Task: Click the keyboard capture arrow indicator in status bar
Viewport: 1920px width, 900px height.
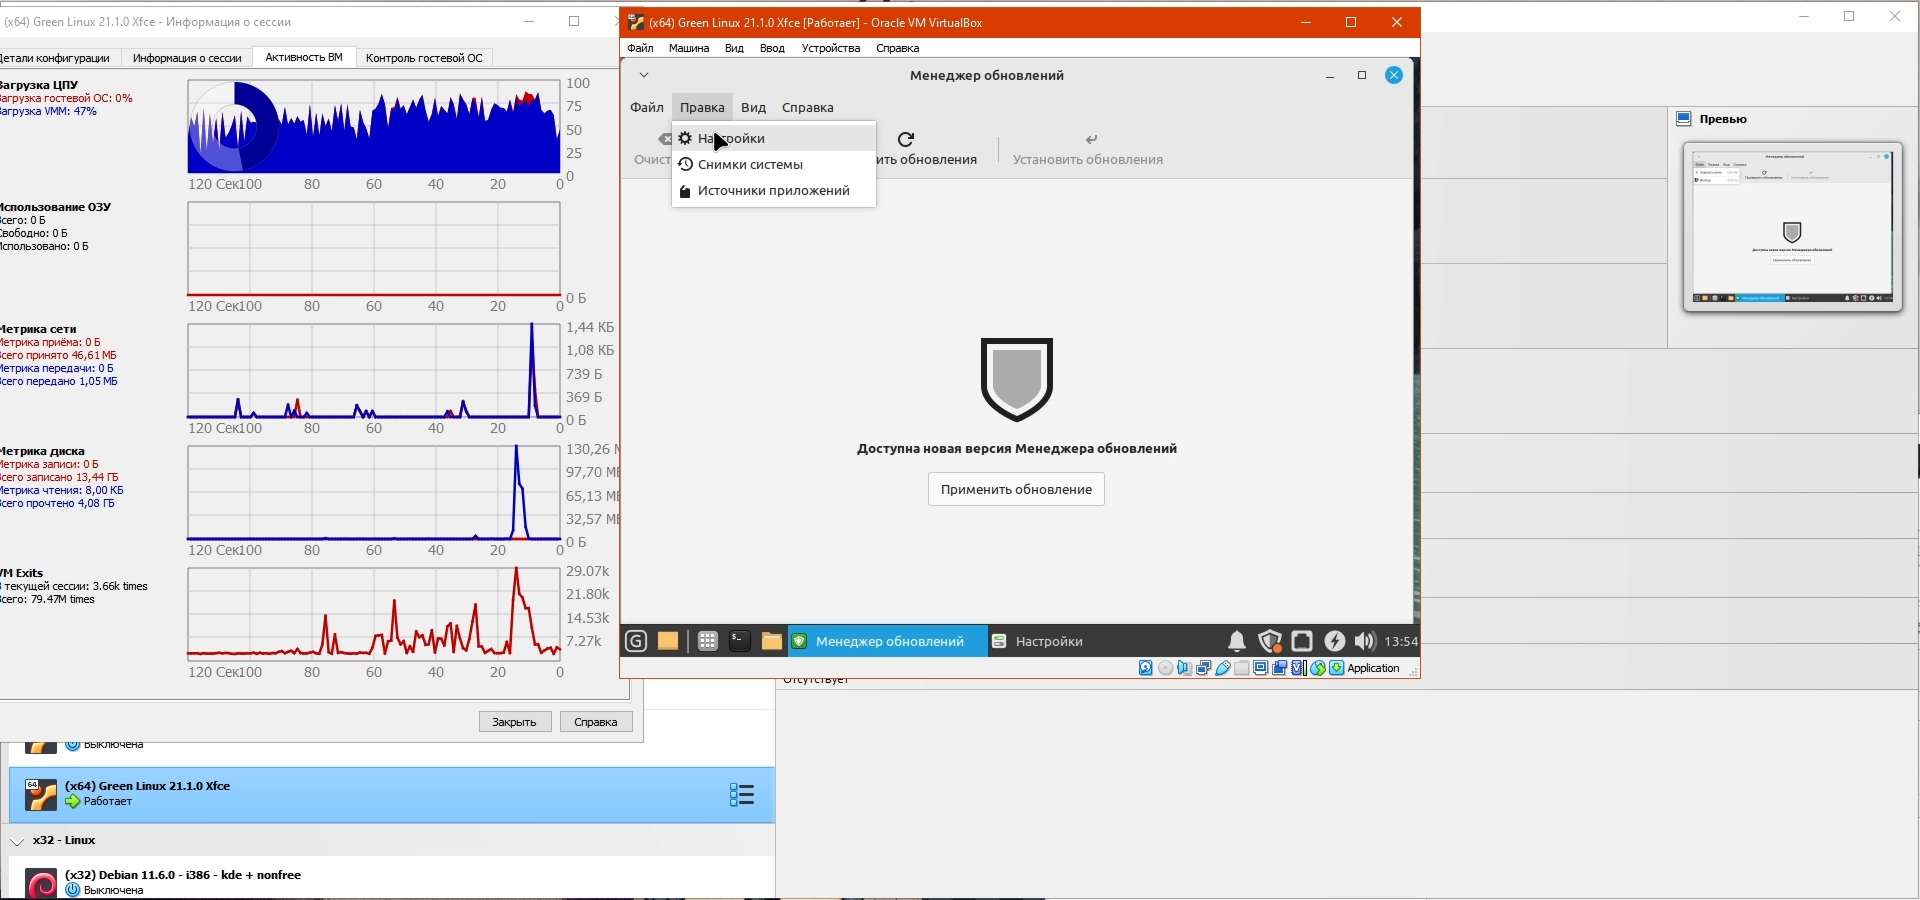Action: (x=1337, y=669)
